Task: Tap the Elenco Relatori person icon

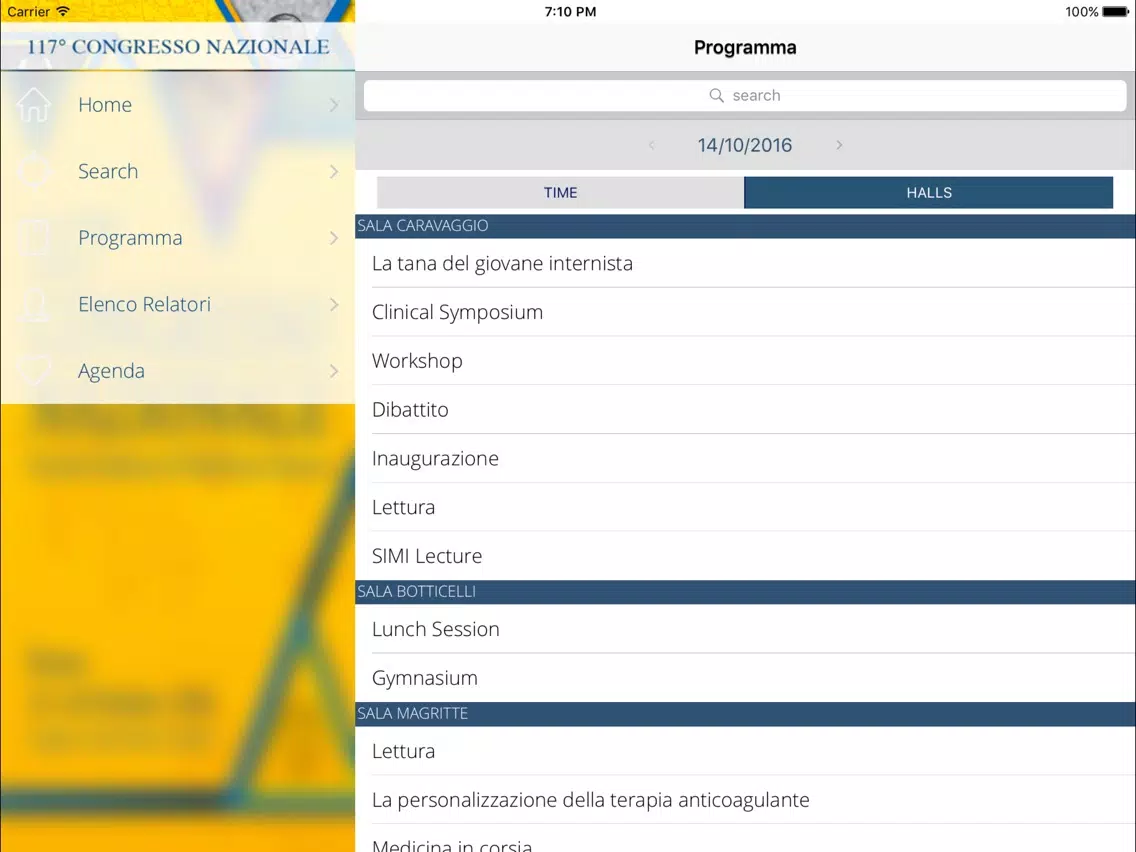Action: [33, 304]
